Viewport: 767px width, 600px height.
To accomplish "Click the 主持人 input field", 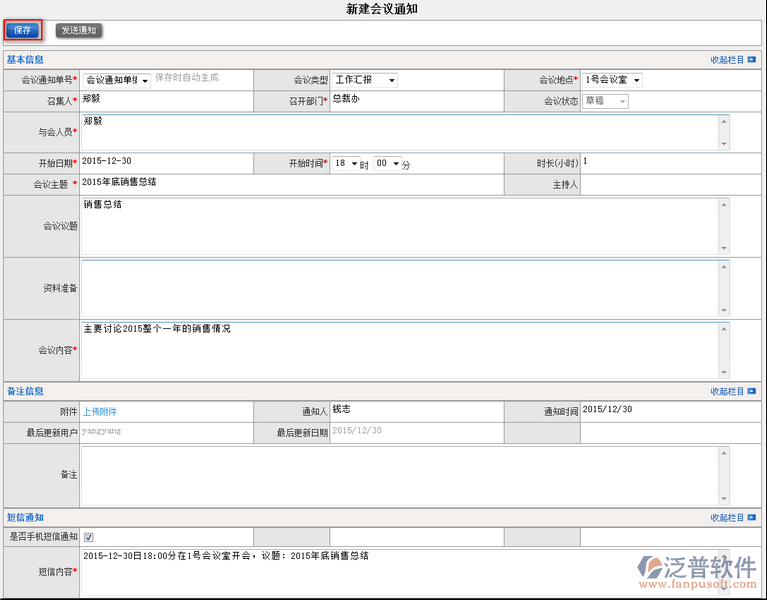I will pyautogui.click(x=670, y=185).
